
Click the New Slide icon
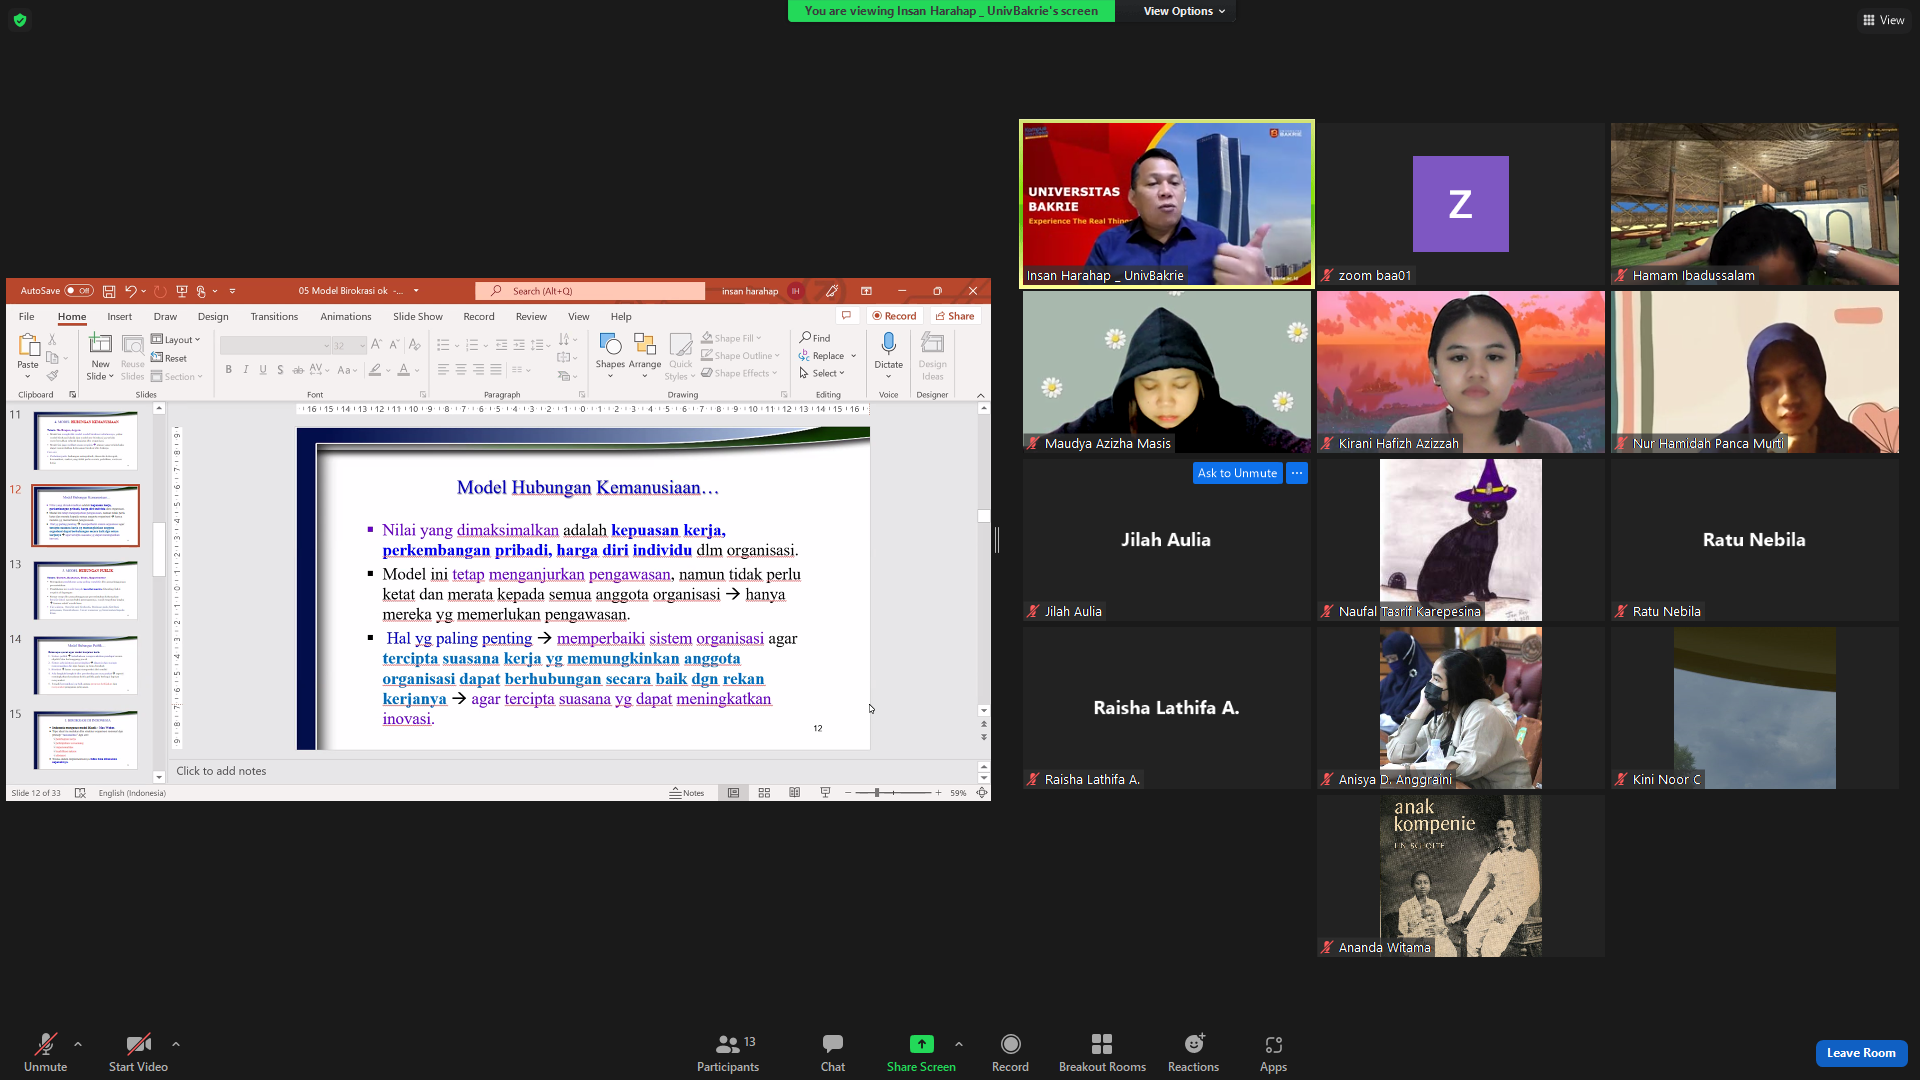(x=100, y=345)
